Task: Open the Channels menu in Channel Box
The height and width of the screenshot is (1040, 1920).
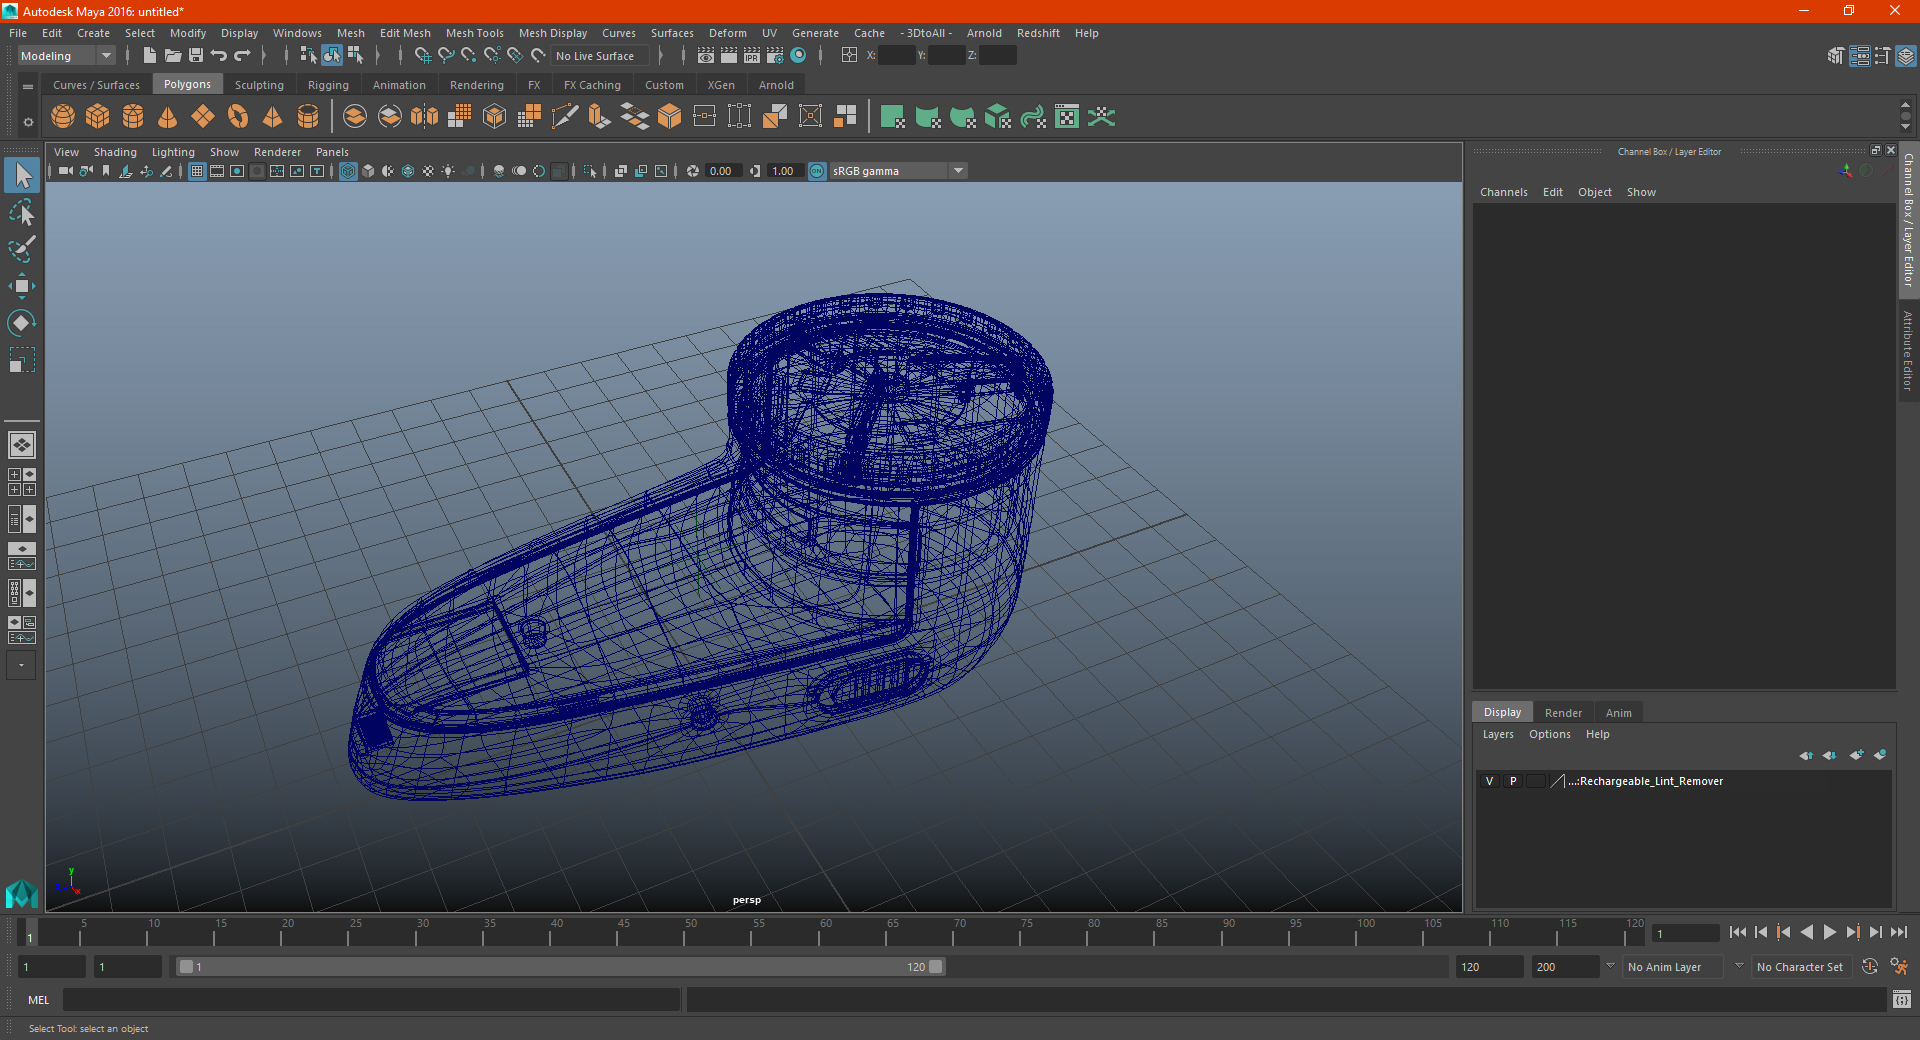Action: coord(1503,192)
